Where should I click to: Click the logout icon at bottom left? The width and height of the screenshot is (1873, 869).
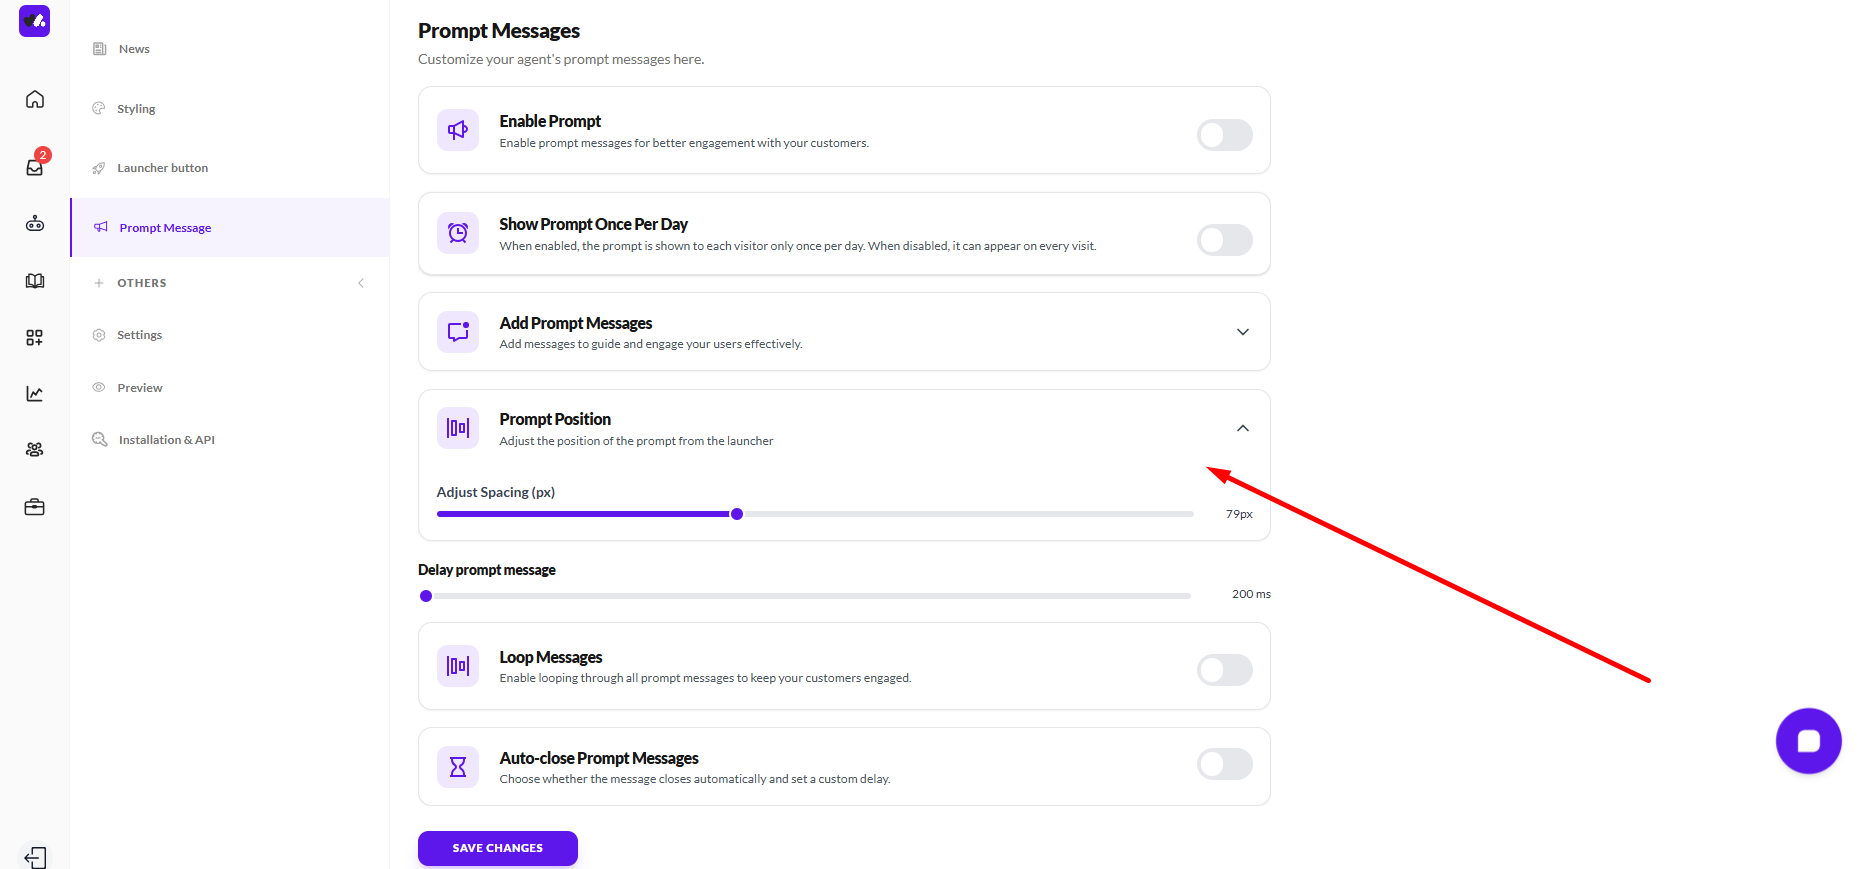35,857
